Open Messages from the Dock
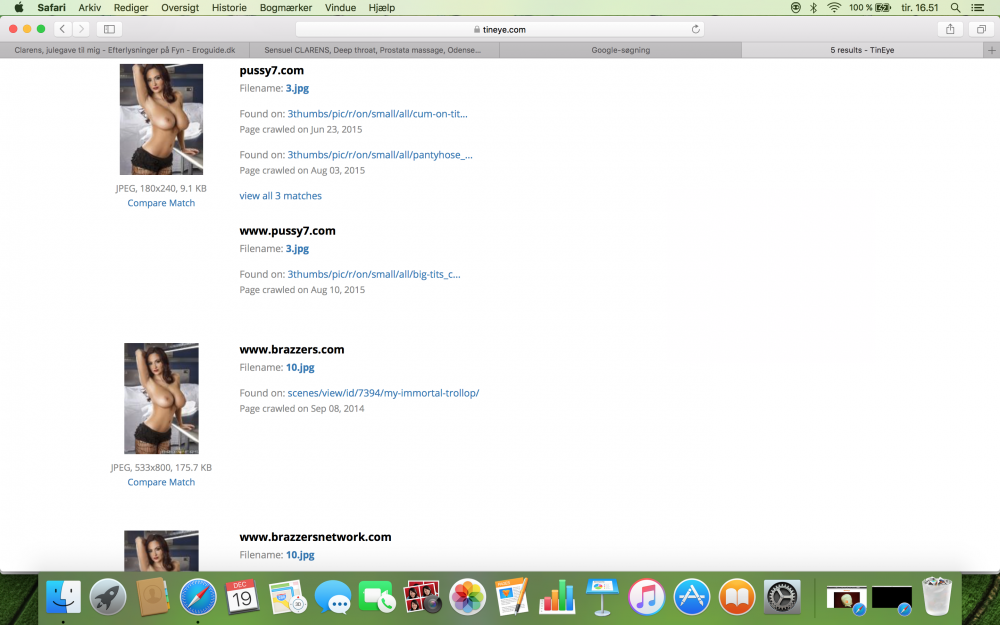Screen dimensions: 1000x625 (x=332, y=598)
